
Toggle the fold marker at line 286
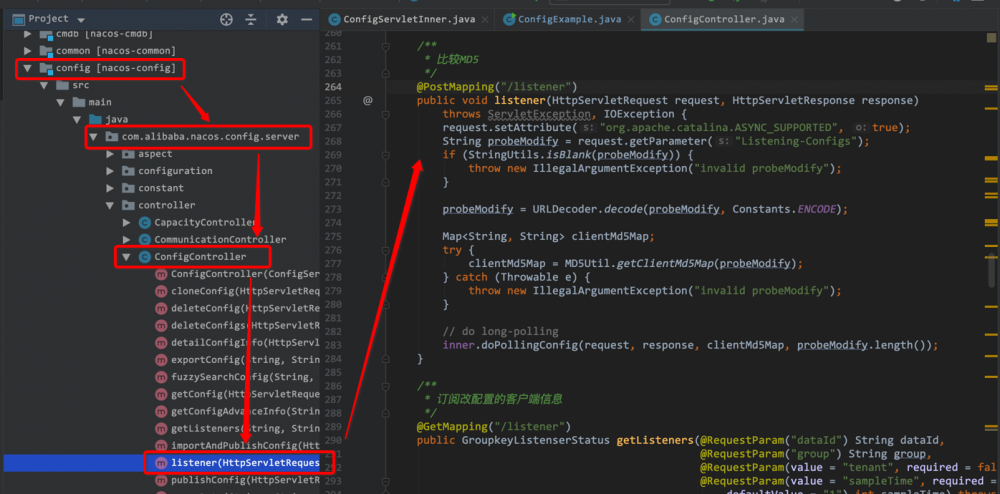pos(386,386)
